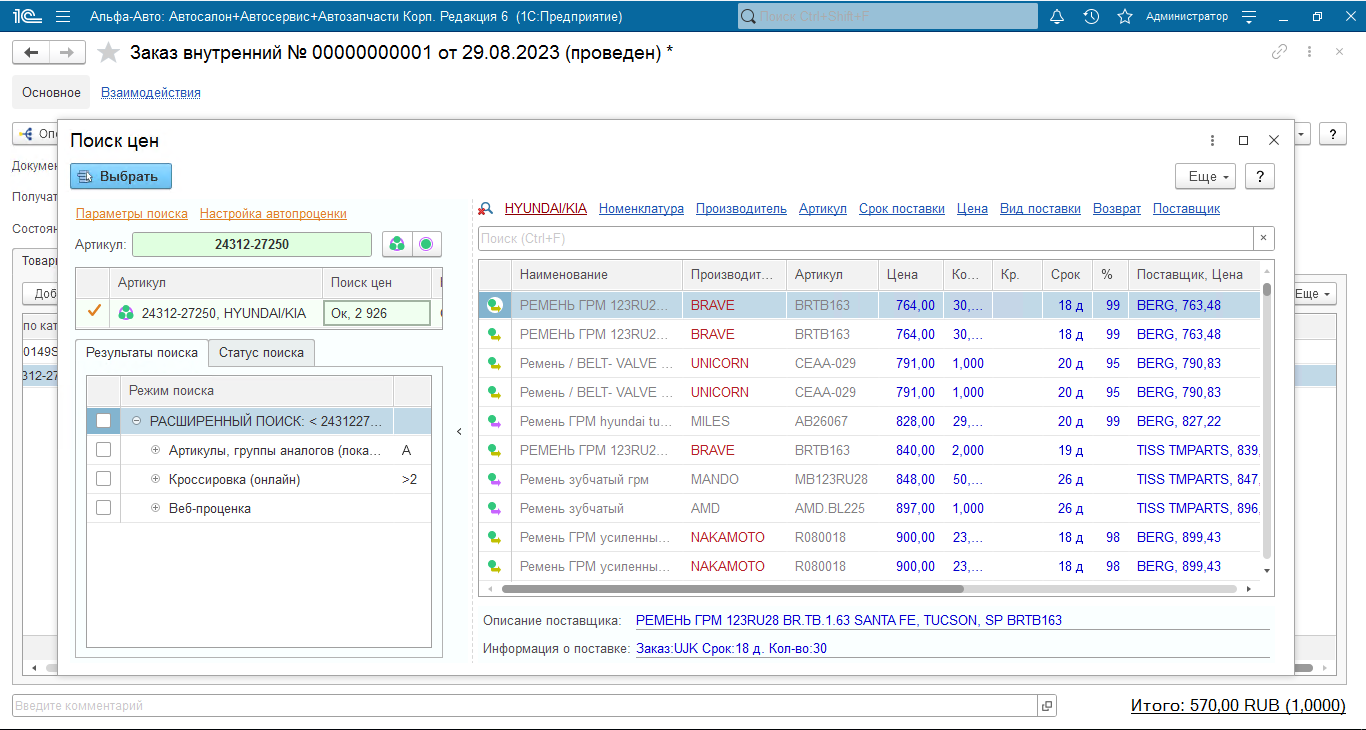Collapse the left pane with the chevron
Screen dimensions: 1366x730
459,432
